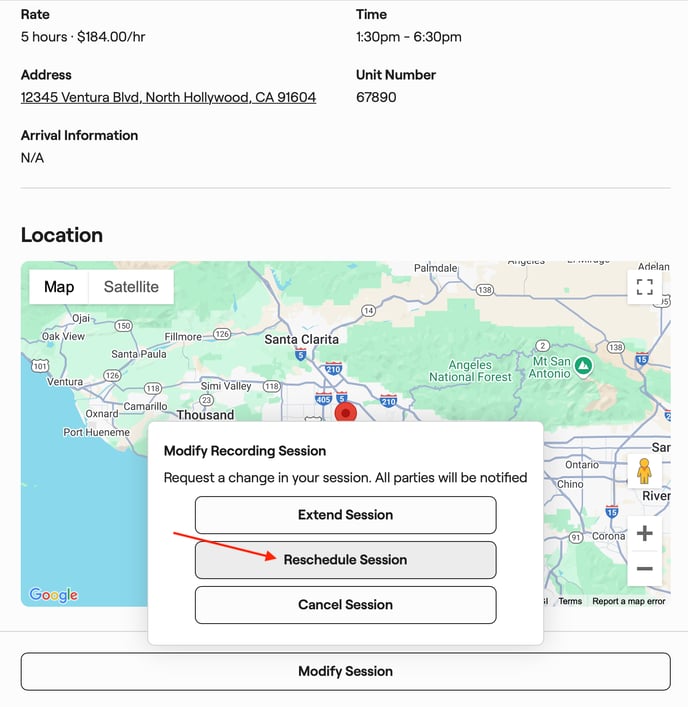
Task: Click the Street View pegman icon
Action: (x=645, y=468)
